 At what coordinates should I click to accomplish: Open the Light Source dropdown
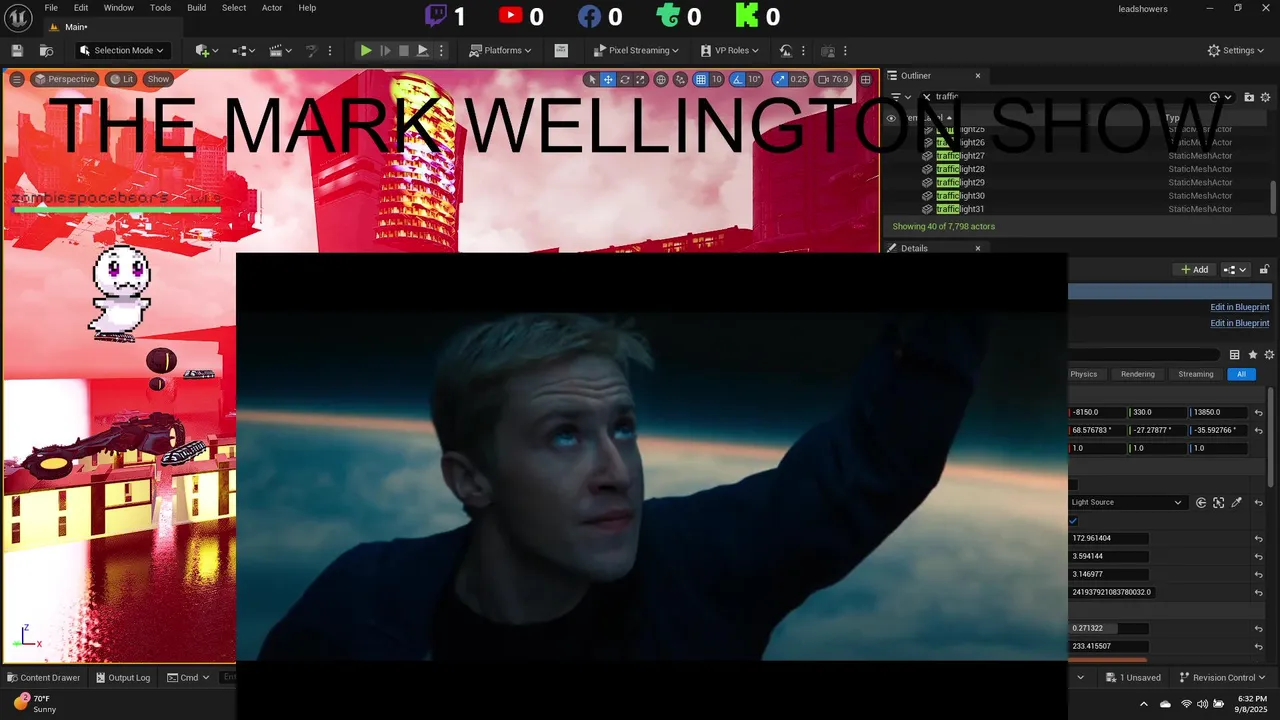coord(1127,502)
